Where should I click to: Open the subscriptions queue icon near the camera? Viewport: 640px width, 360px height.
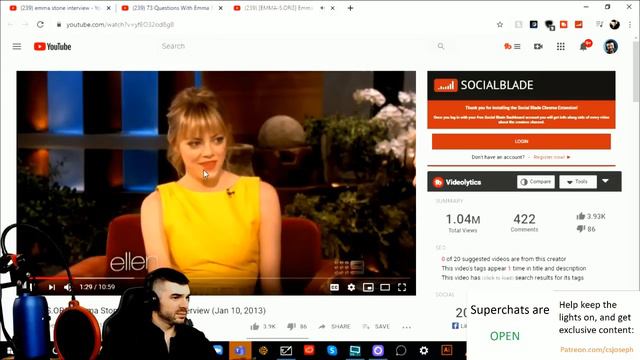512,47
